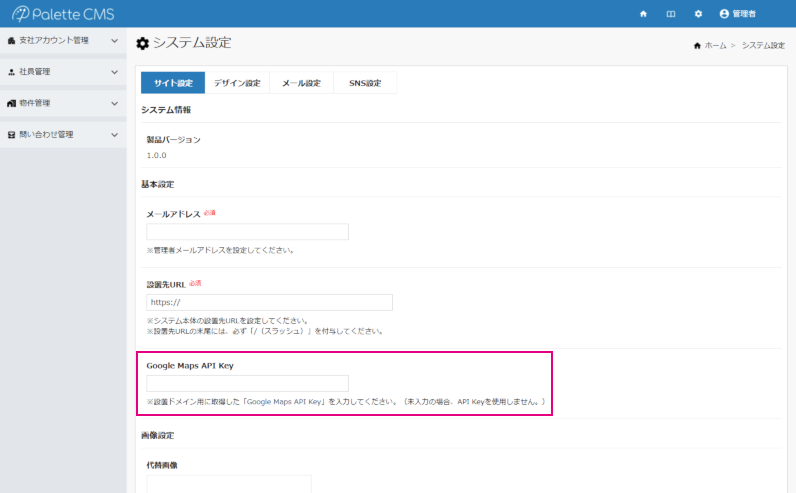Image resolution: width=796 pixels, height=493 pixels.
Task: Focus the メールアドレス input field
Action: [247, 232]
